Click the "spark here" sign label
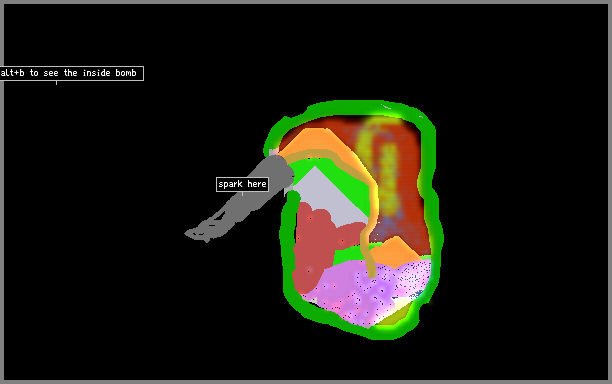This screenshot has height=384, width=612. click(242, 184)
